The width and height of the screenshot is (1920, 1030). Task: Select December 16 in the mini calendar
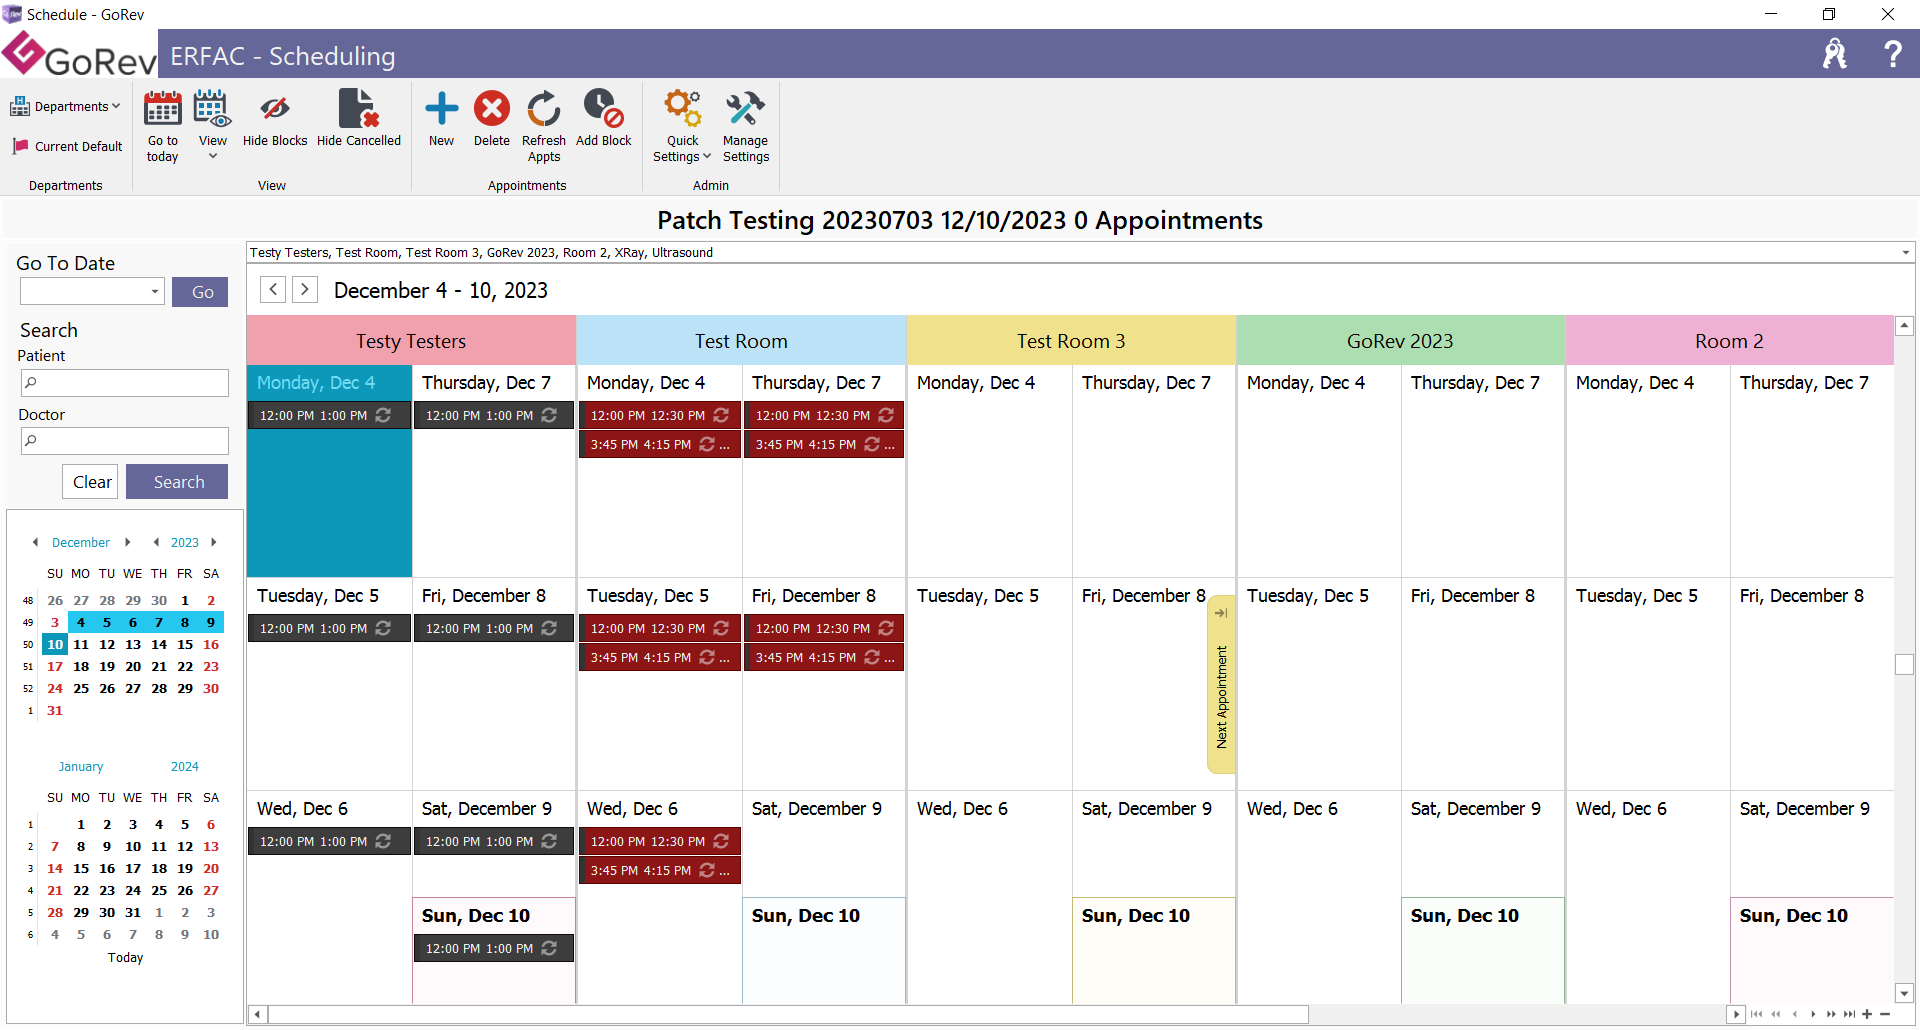[x=211, y=644]
